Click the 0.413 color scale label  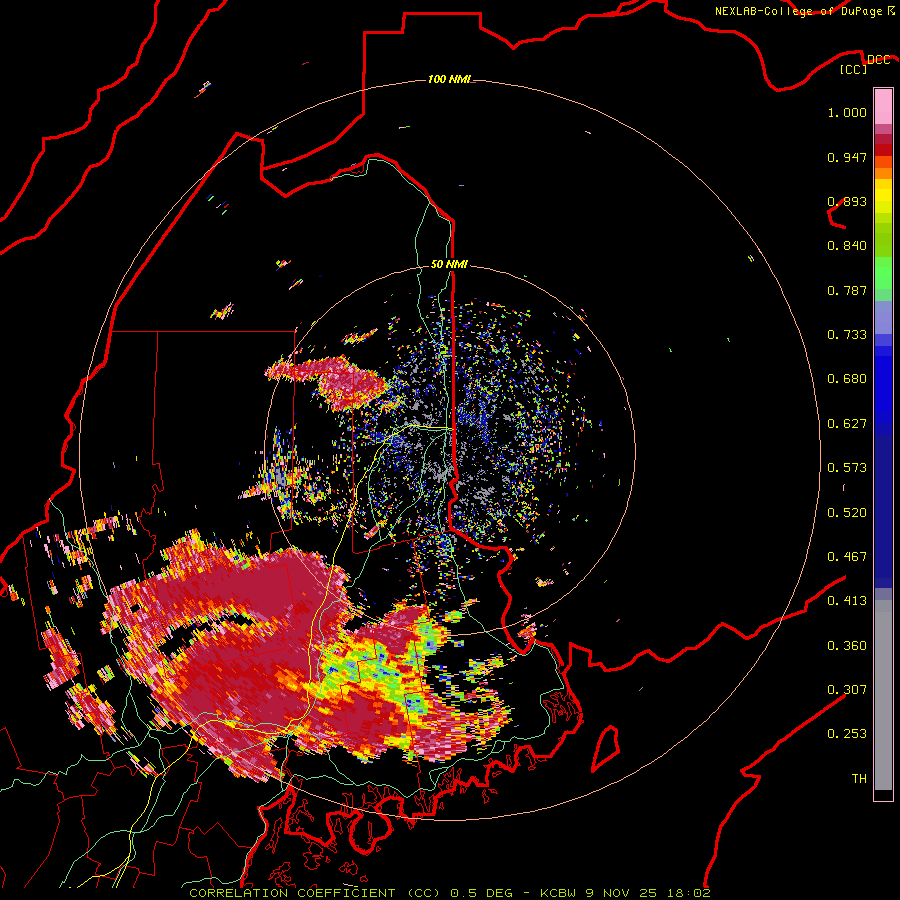(x=847, y=601)
